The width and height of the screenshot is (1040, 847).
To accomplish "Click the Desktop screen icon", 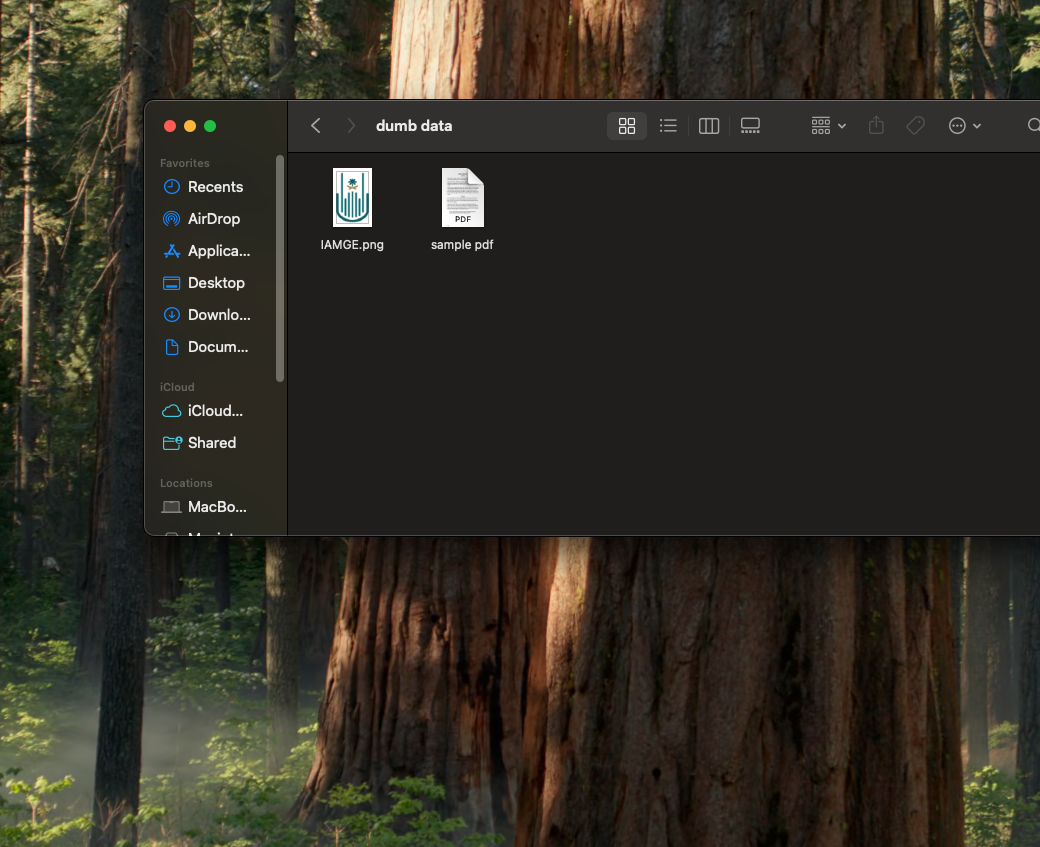I will [x=172, y=283].
